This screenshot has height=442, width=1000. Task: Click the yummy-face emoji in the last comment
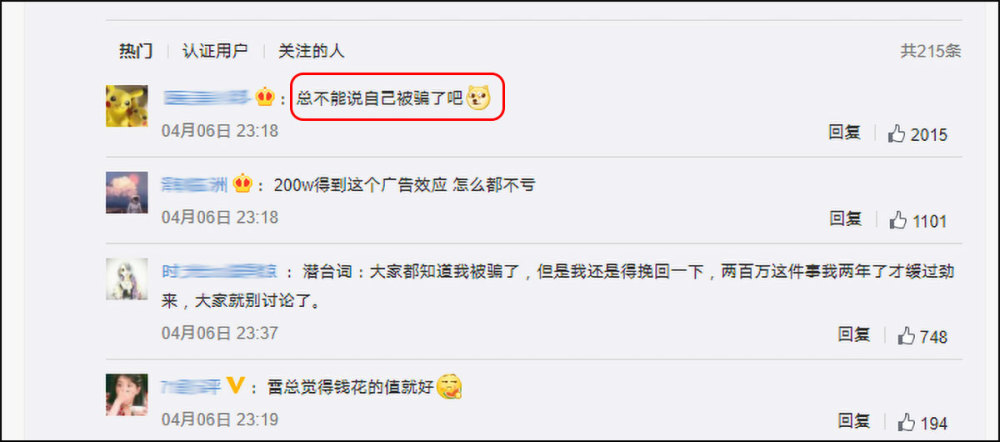point(450,387)
